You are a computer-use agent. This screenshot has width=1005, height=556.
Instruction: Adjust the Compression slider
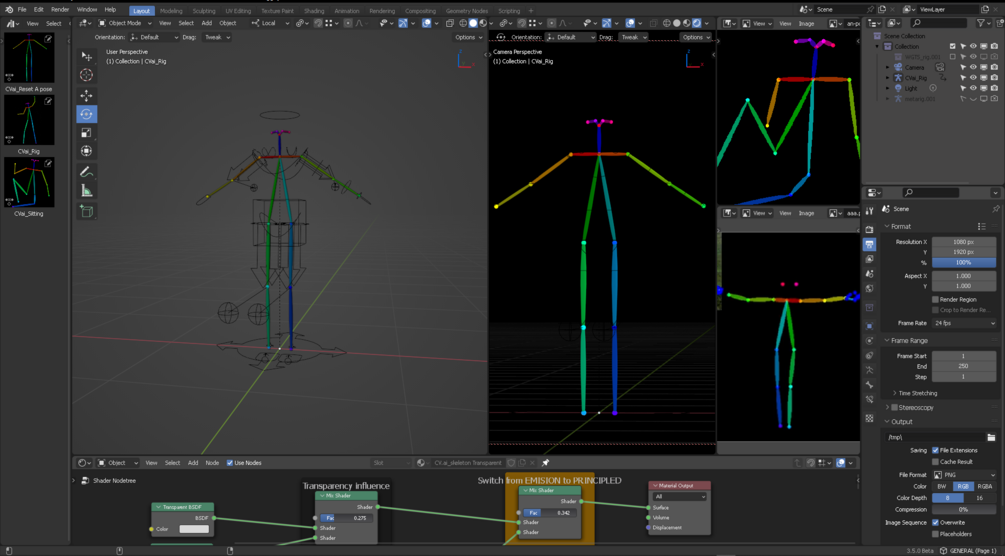[963, 509]
